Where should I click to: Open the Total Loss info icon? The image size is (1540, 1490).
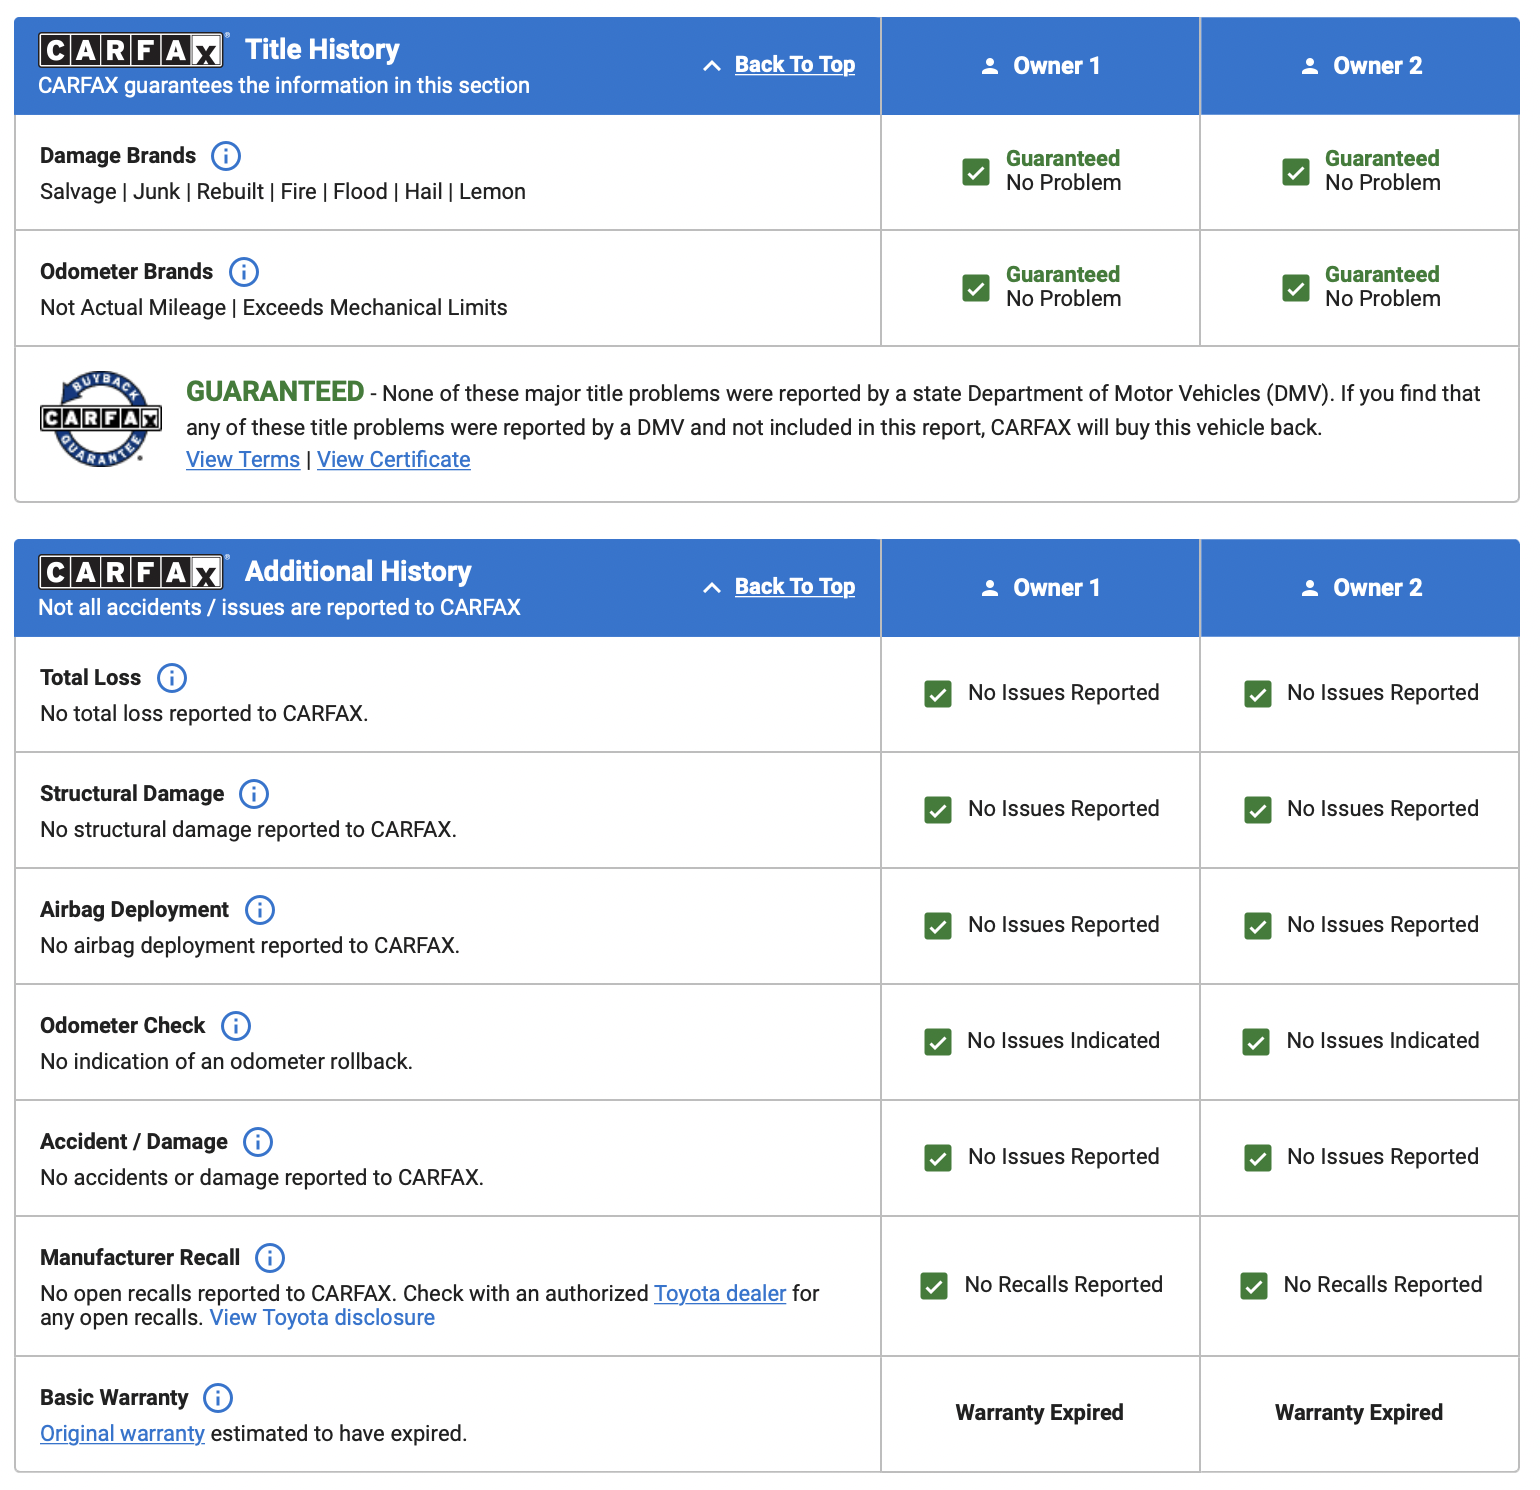point(172,678)
